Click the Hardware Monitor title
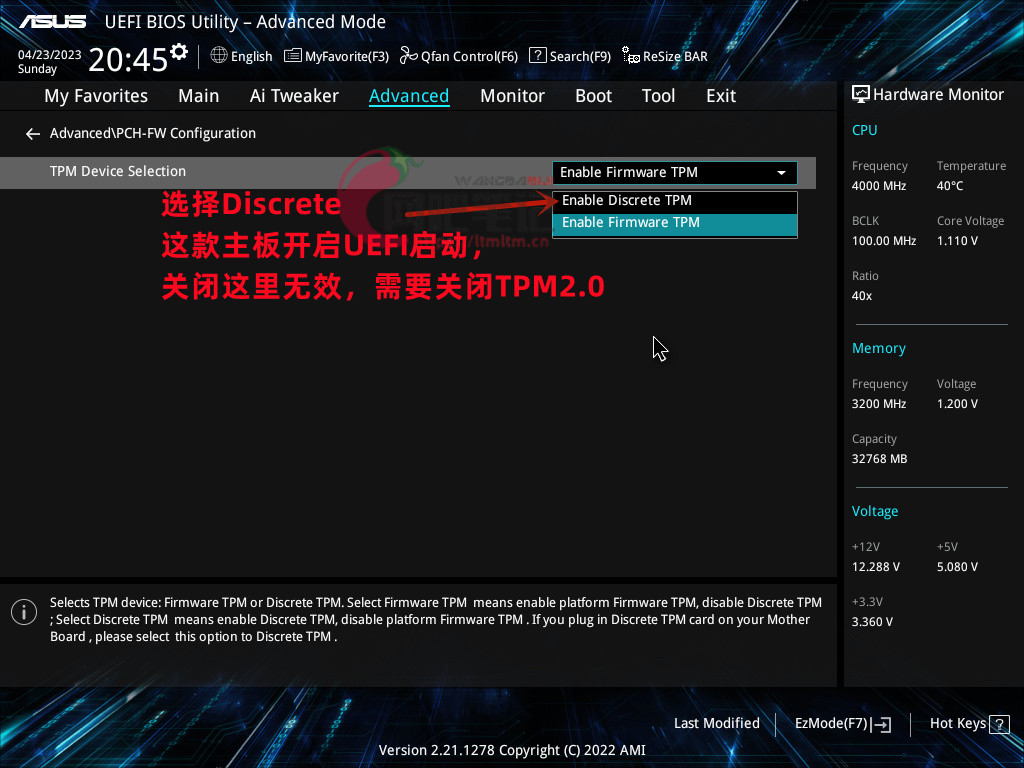The image size is (1024, 768). [938, 95]
